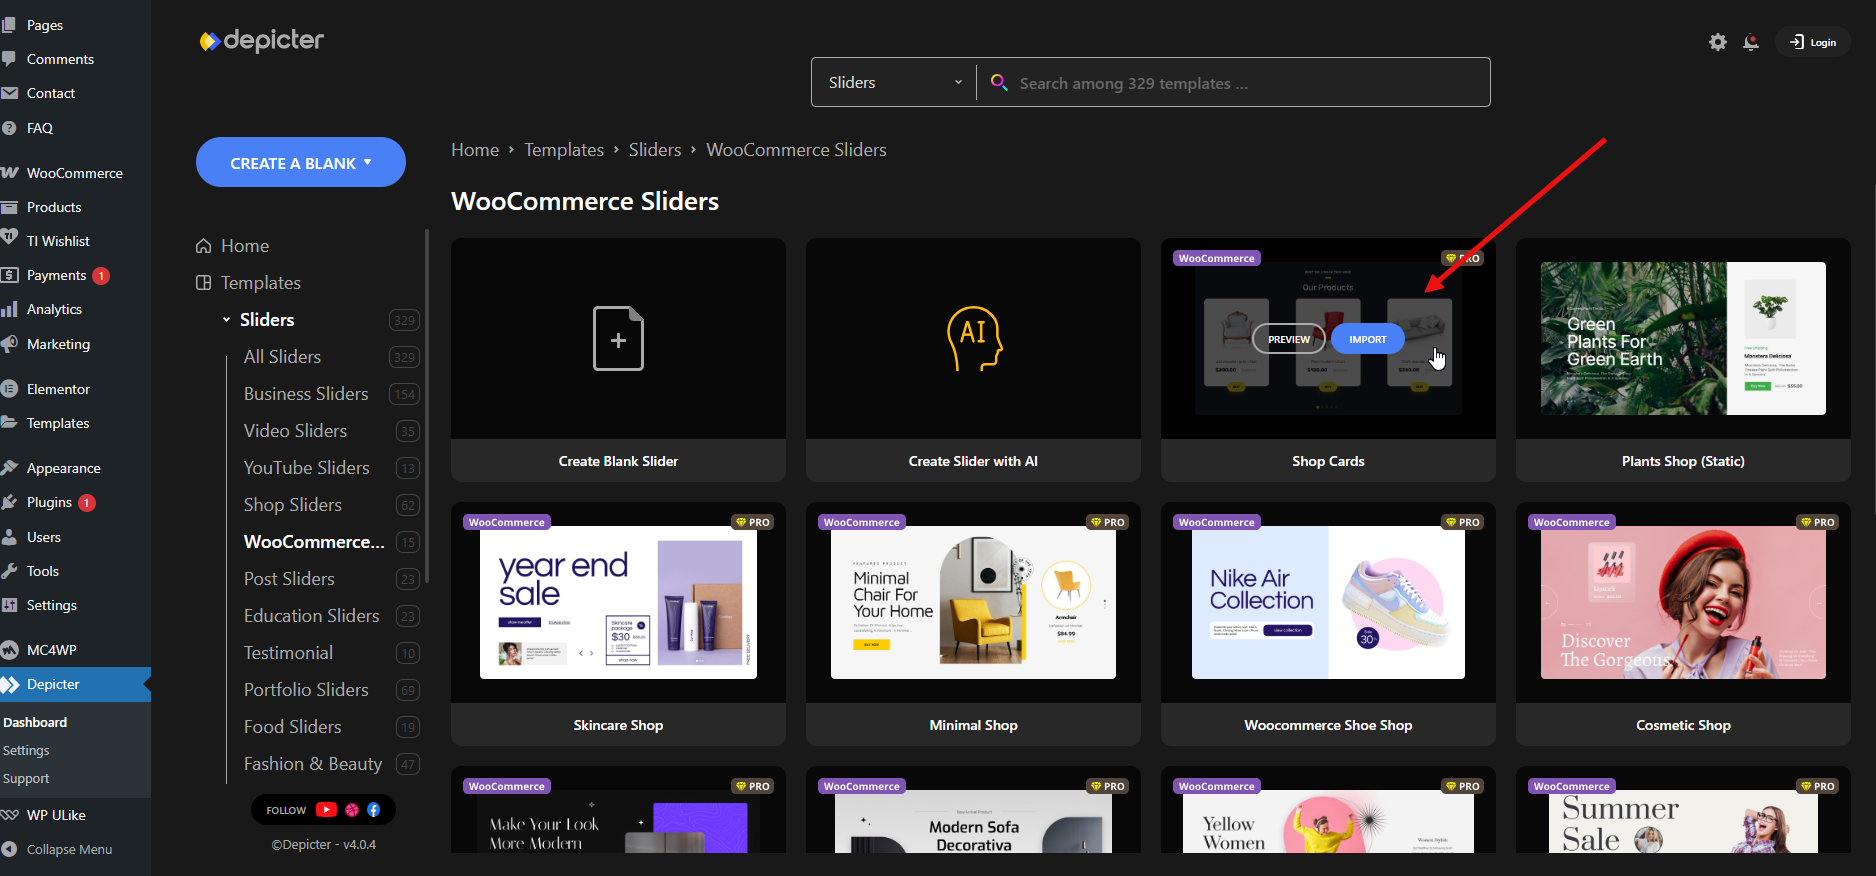The height and width of the screenshot is (876, 1876).
Task: Open the Sliders type dropdown
Action: coord(894,82)
